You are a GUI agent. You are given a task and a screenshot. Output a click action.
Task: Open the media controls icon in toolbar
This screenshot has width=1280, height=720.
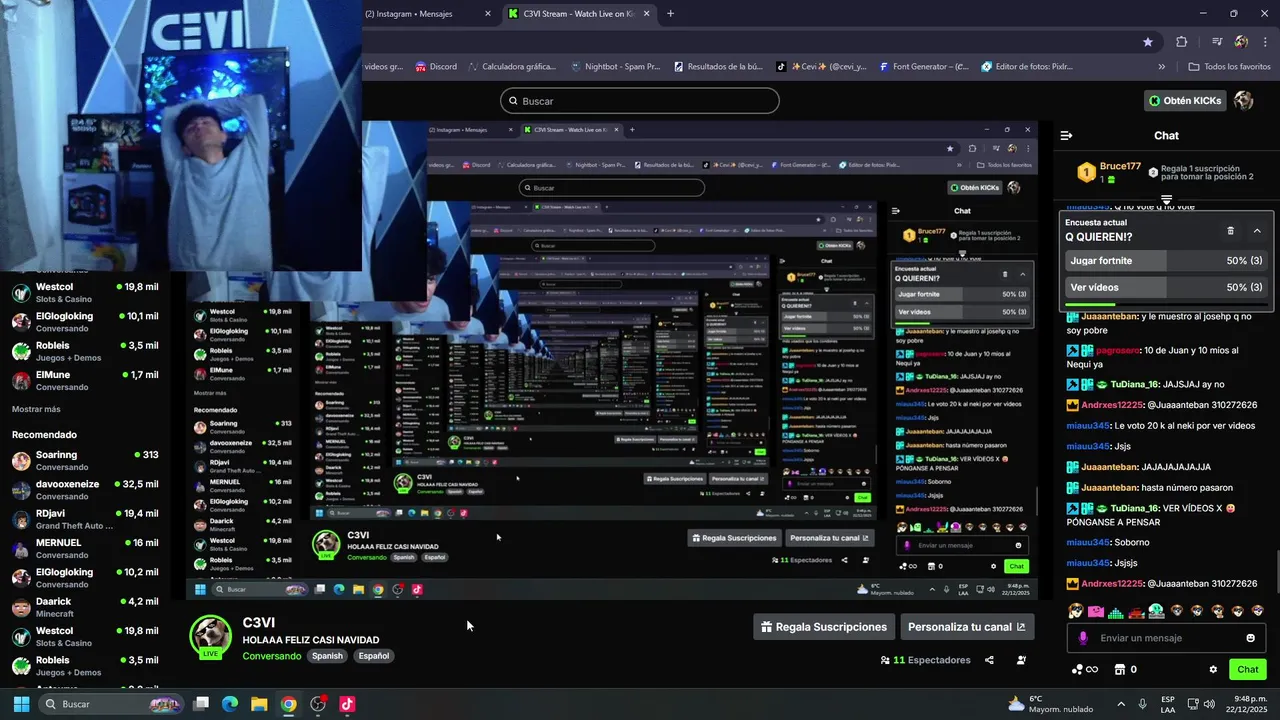1217,42
